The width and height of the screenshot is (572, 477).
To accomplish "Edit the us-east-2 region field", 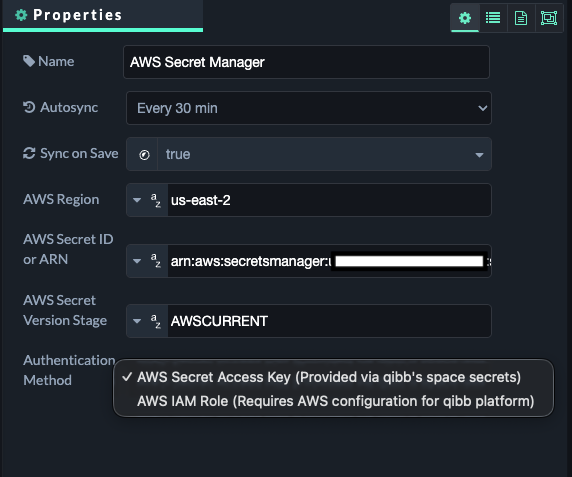I will 329,200.
